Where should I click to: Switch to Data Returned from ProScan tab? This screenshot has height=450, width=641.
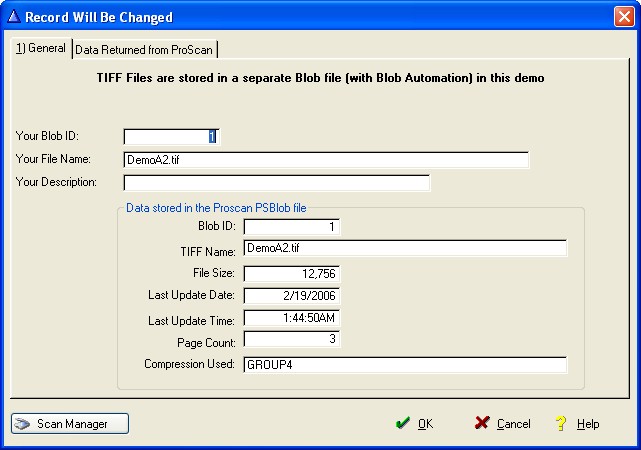tap(144, 49)
